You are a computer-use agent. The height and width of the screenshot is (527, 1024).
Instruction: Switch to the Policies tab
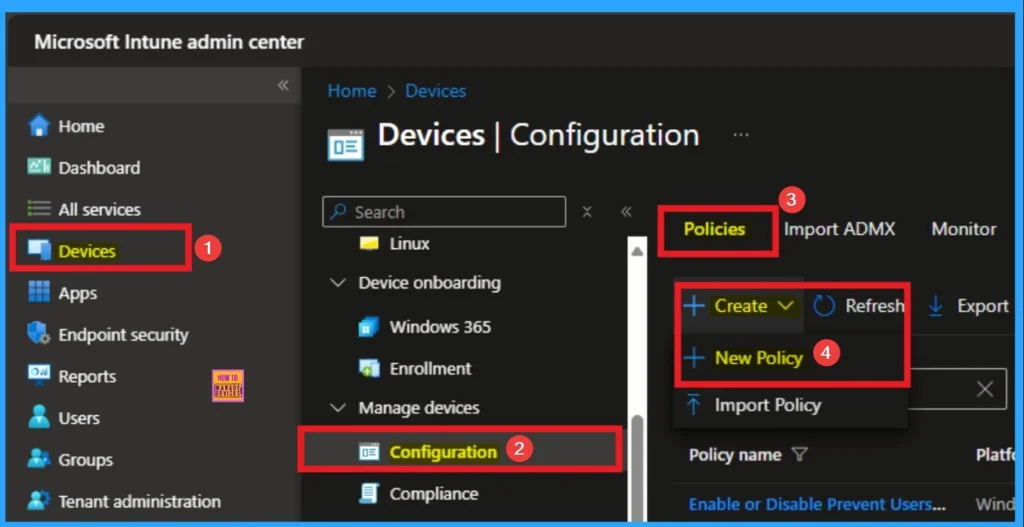click(x=714, y=229)
